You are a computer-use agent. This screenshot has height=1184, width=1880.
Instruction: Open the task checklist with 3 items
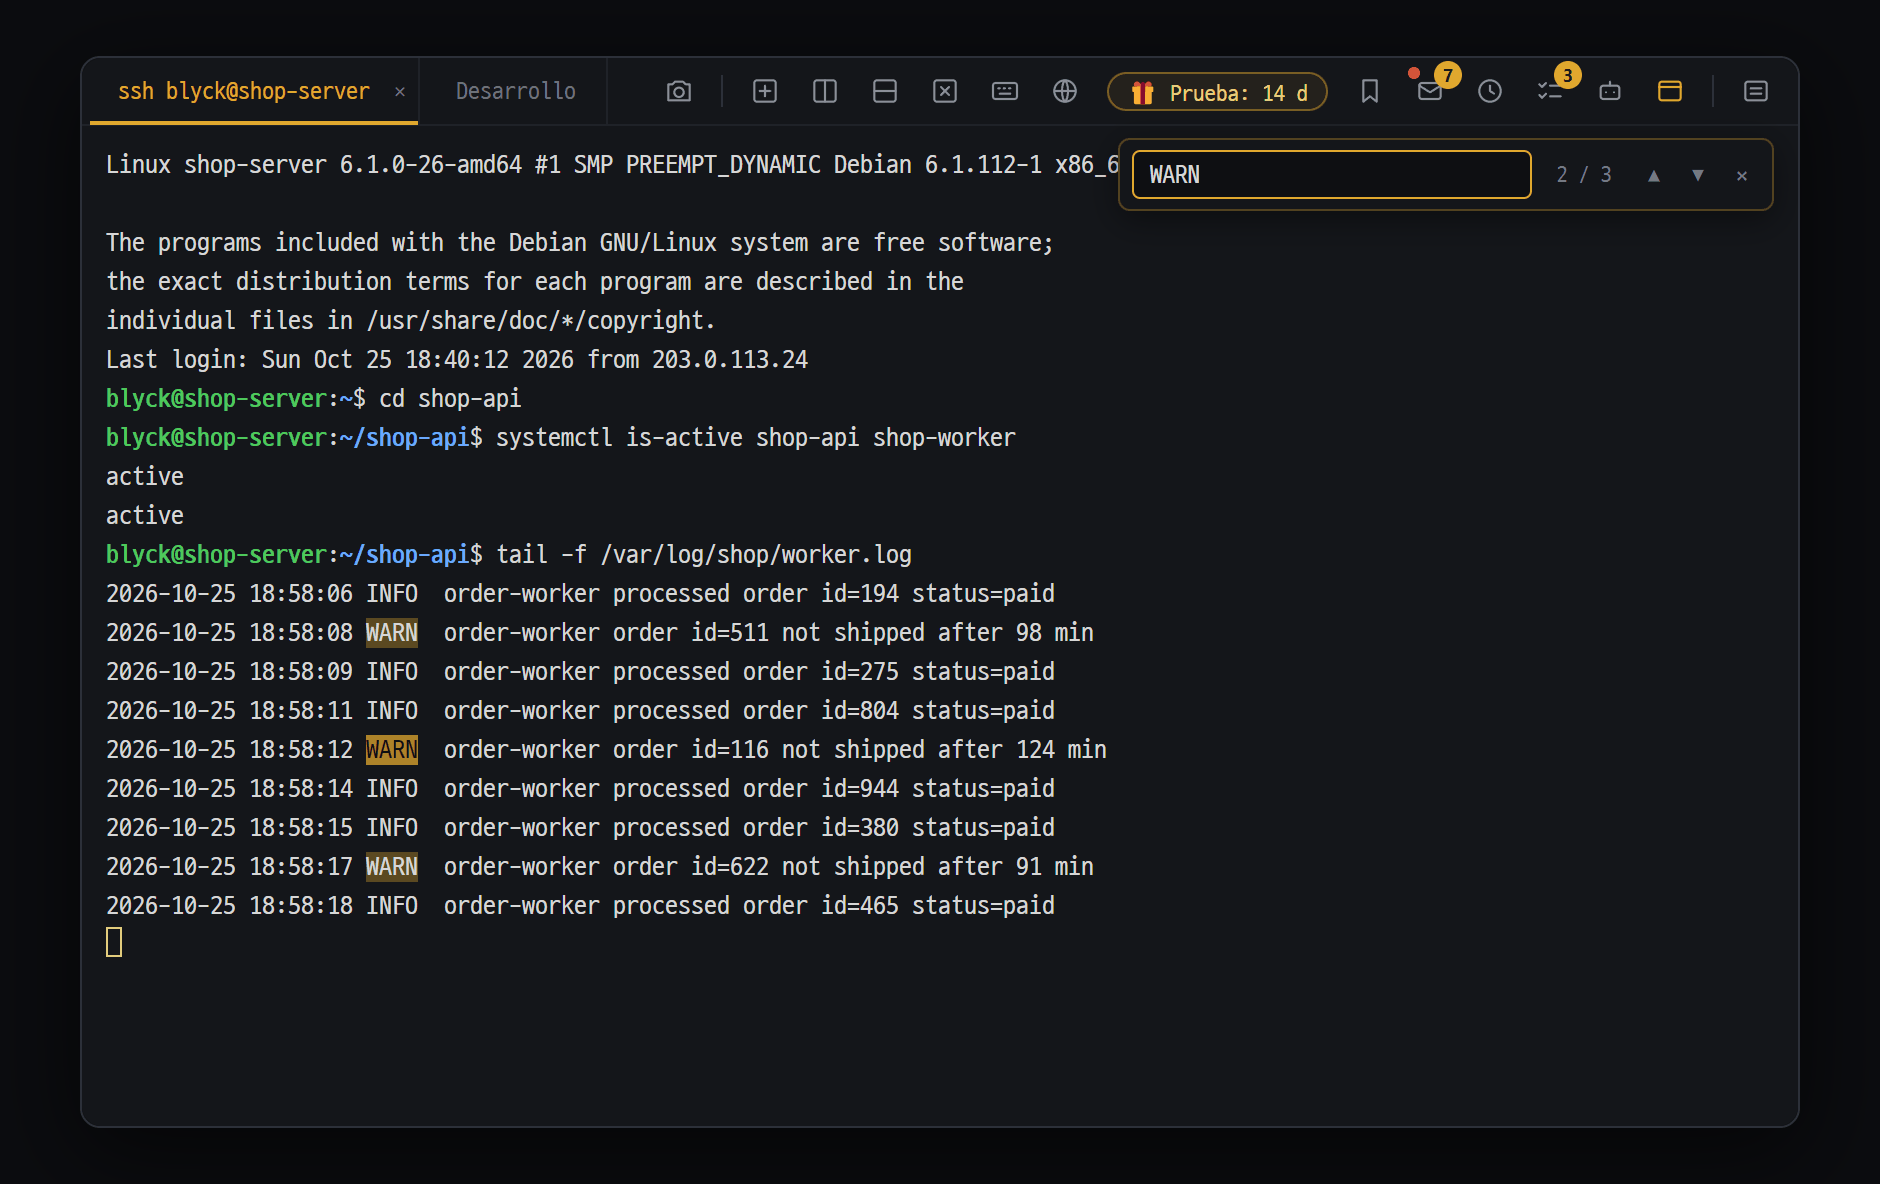[x=1550, y=92]
